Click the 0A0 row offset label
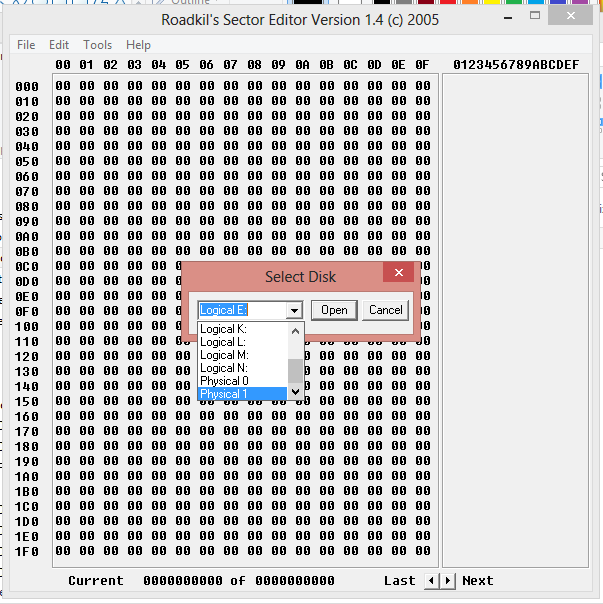 pyautogui.click(x=27, y=237)
